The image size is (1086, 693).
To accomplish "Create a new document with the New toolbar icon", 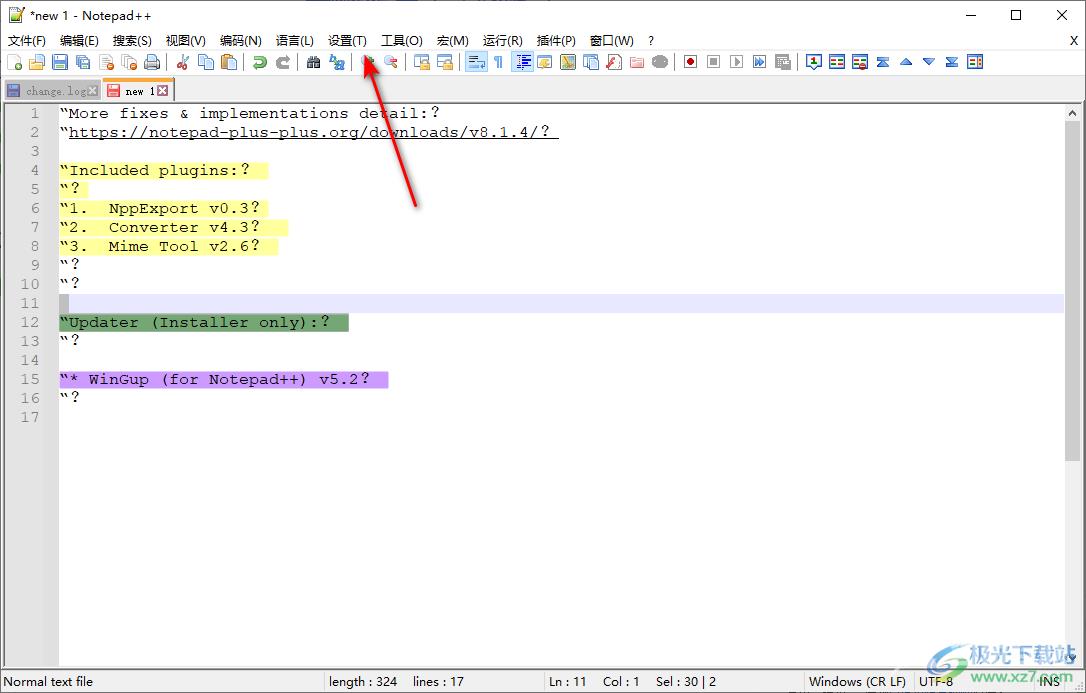I will (x=15, y=62).
